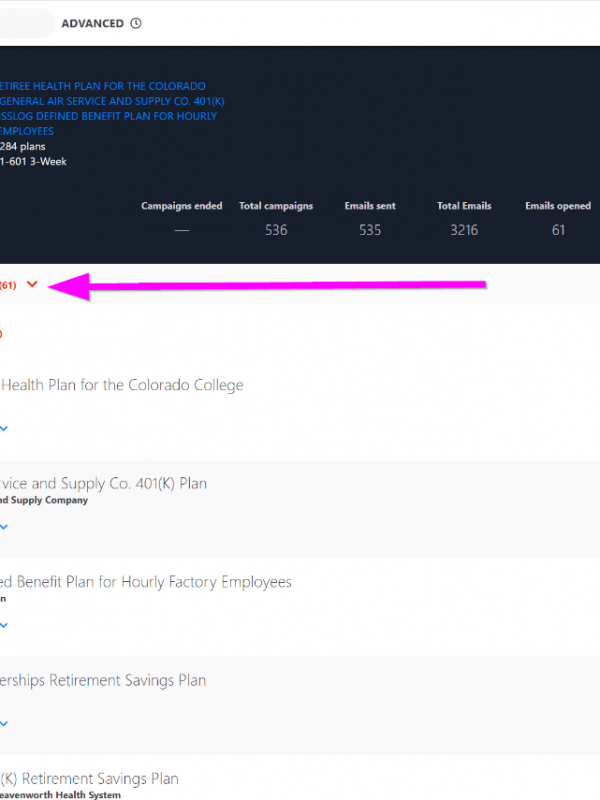Select the erships Retirement Savings Plan title
Screen dimensions: 600x800
[x=103, y=680]
